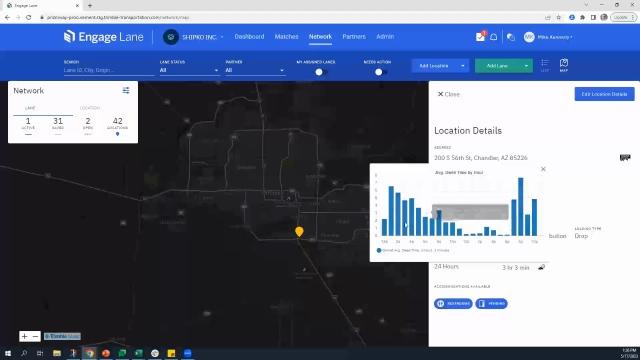The image size is (640, 360).
Task: Open the notifications bell
Action: (493, 37)
